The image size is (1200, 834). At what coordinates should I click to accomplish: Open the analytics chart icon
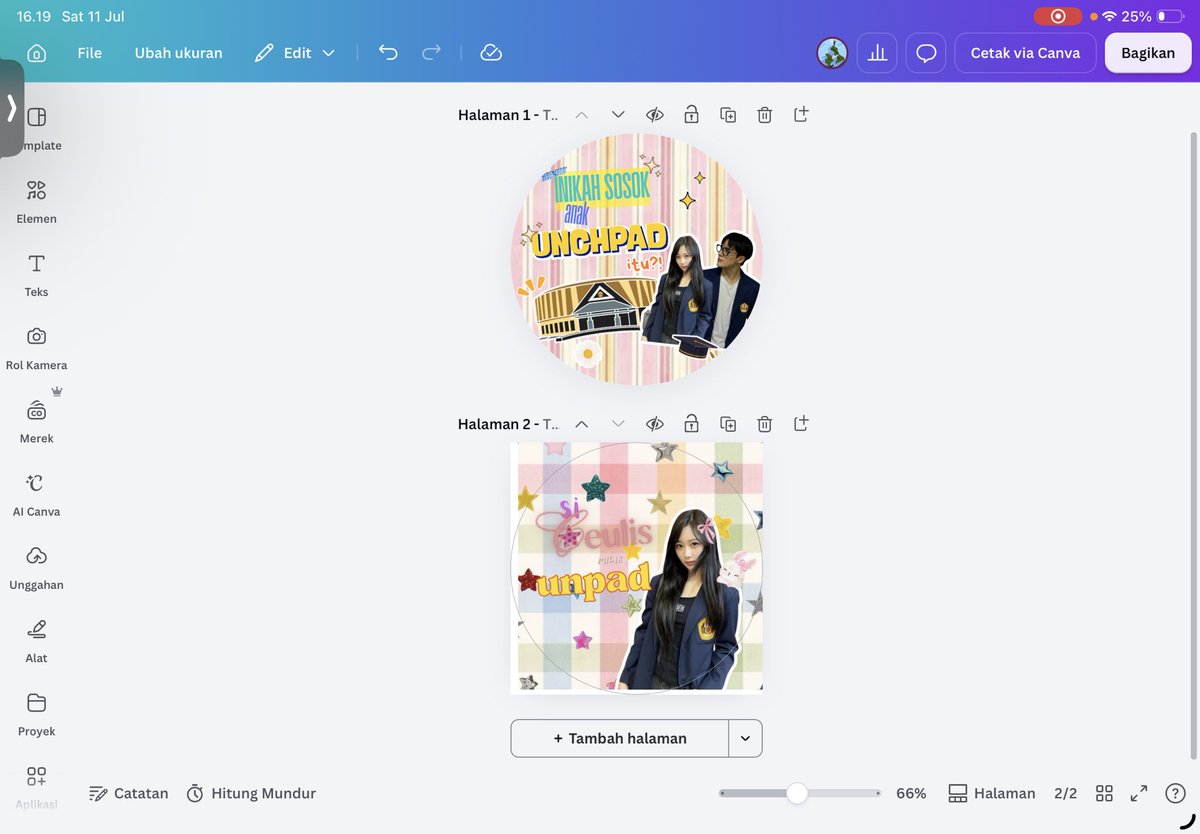click(x=877, y=53)
